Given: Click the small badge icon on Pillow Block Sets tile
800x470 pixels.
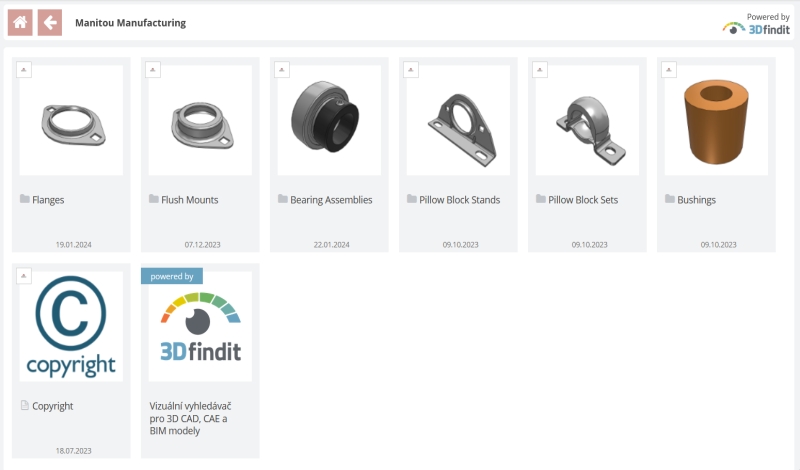Looking at the screenshot, I should point(540,70).
